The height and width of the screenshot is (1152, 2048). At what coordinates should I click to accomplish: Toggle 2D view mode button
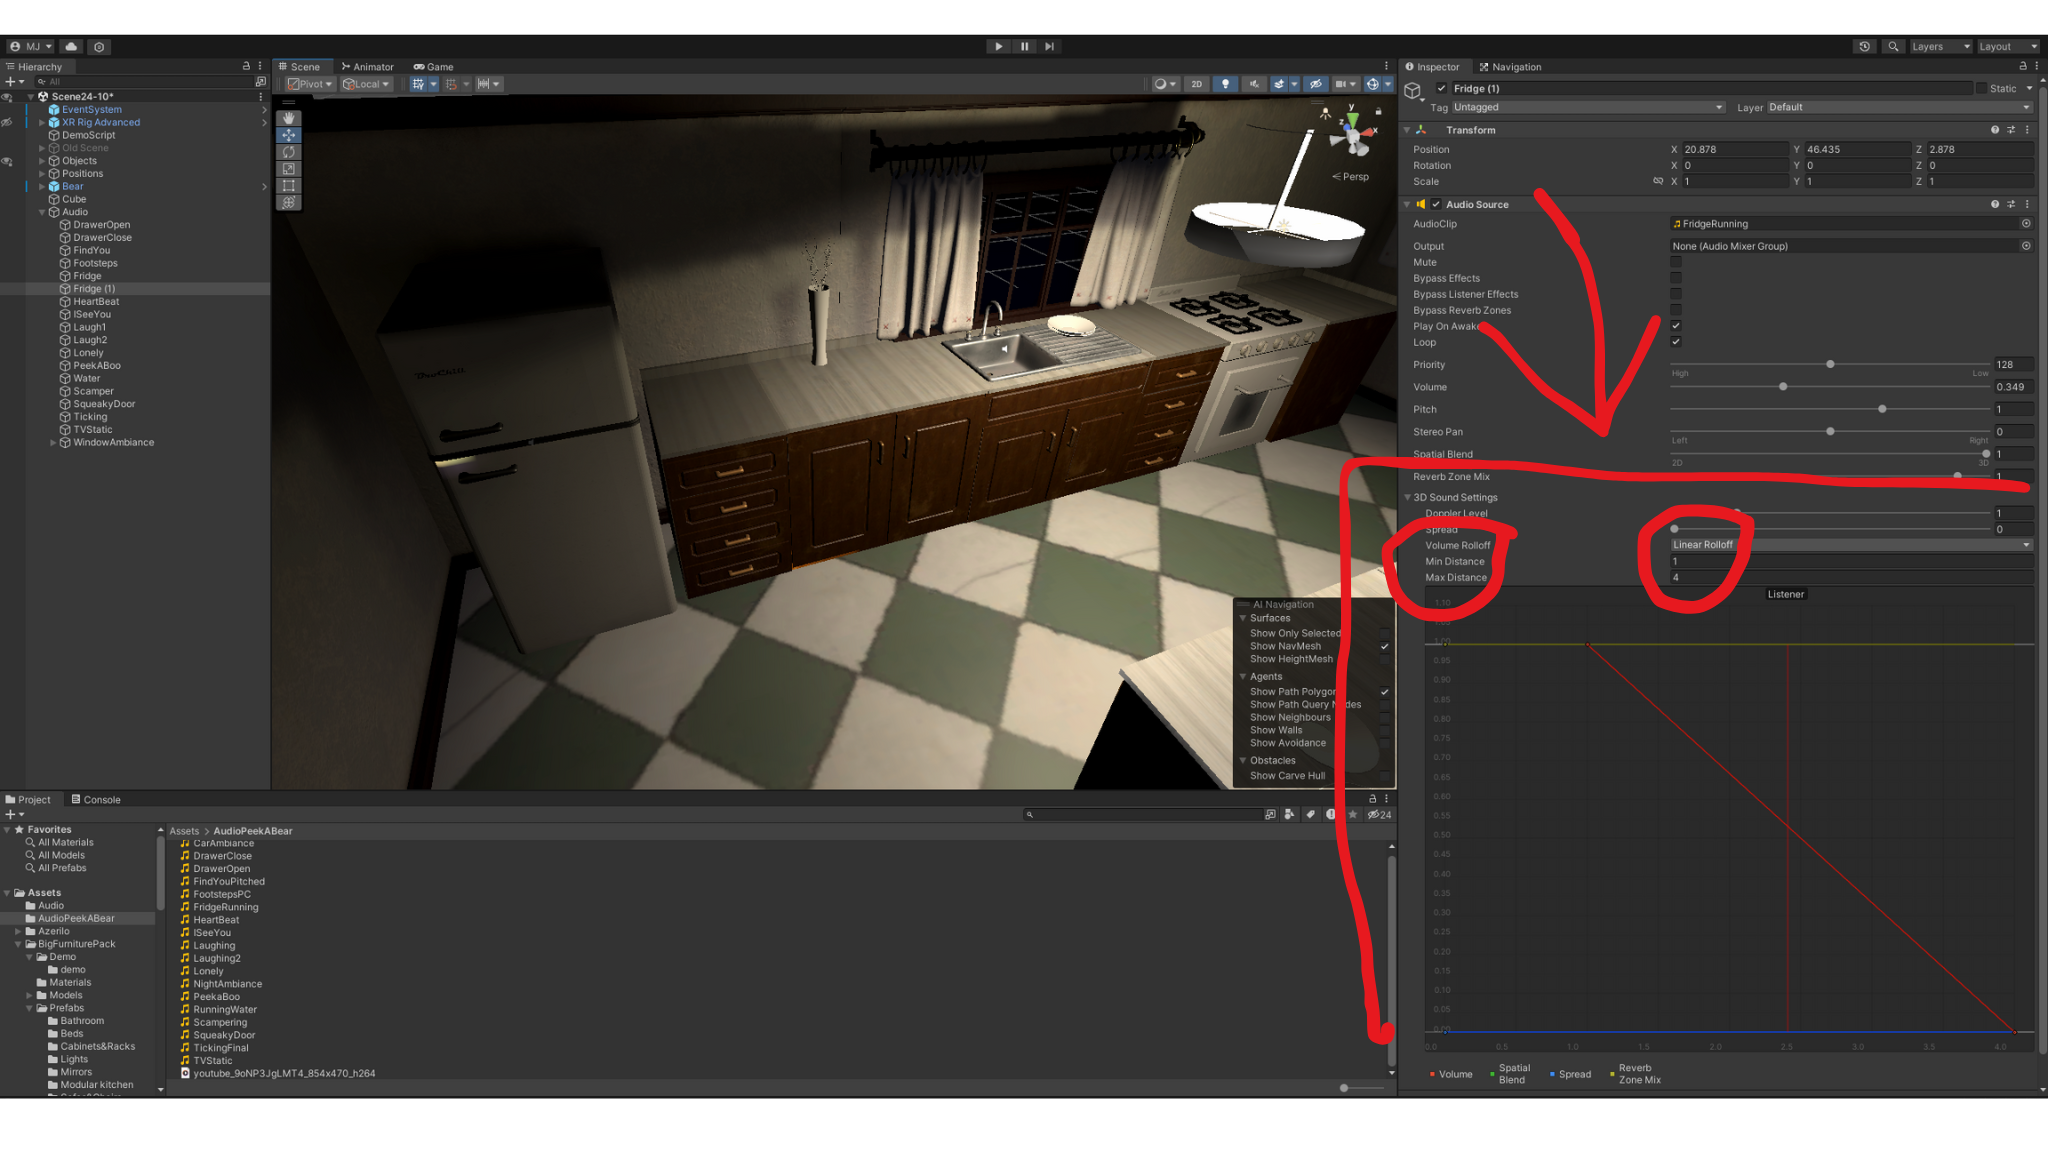pyautogui.click(x=1196, y=84)
